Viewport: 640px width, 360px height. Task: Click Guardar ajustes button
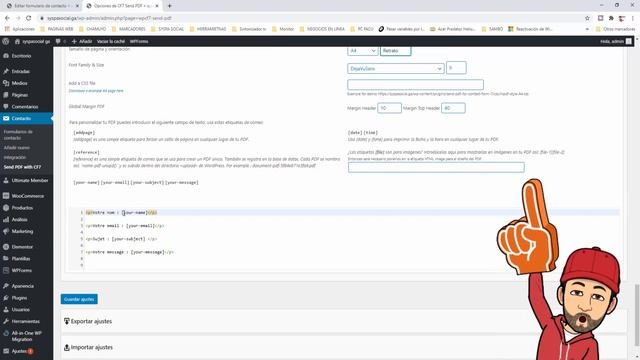coord(79,299)
